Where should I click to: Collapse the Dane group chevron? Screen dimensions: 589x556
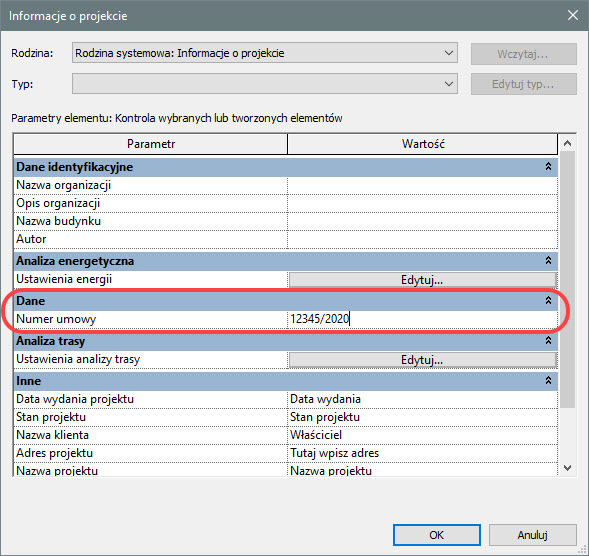point(548,300)
